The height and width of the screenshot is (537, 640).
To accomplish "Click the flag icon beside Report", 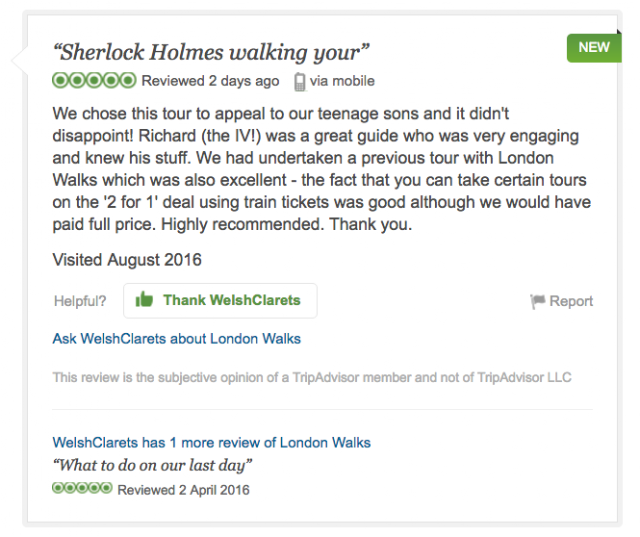I will coord(537,301).
